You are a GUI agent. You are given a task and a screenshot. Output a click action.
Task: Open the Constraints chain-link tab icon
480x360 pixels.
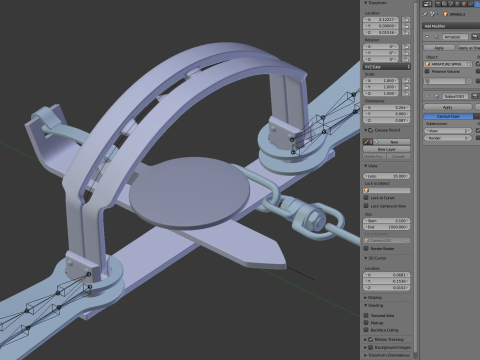click(470, 4)
